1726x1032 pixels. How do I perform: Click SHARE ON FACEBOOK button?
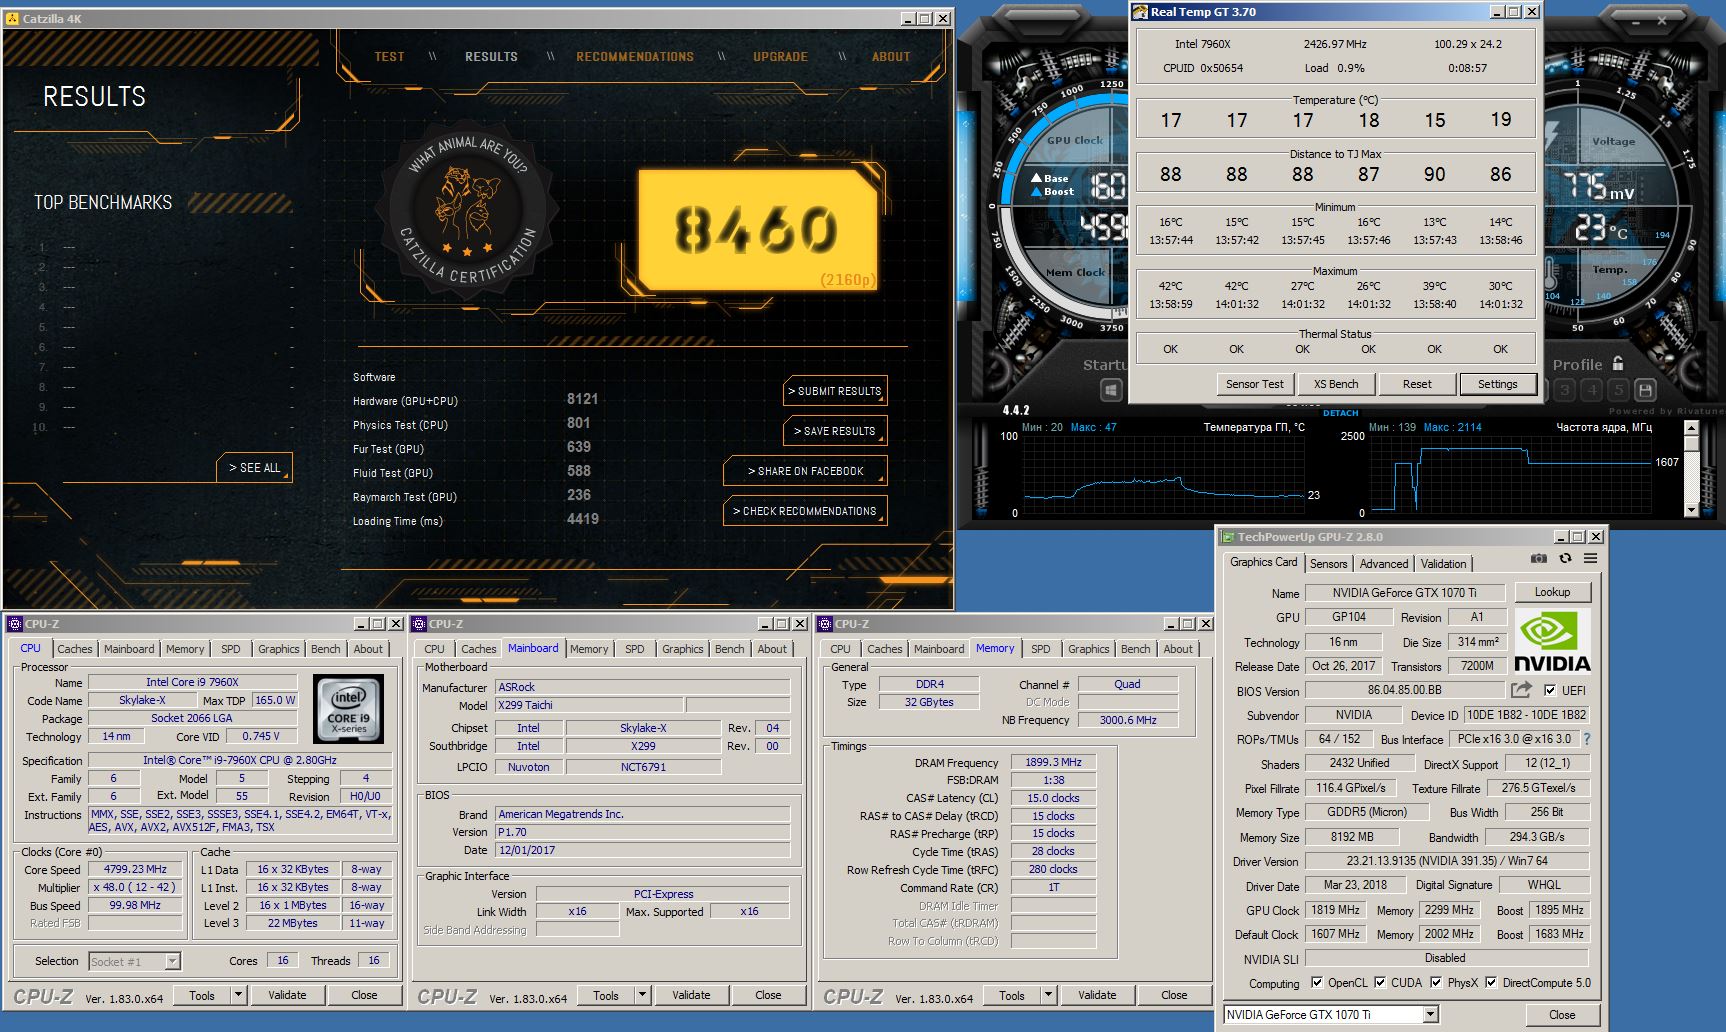tap(805, 471)
